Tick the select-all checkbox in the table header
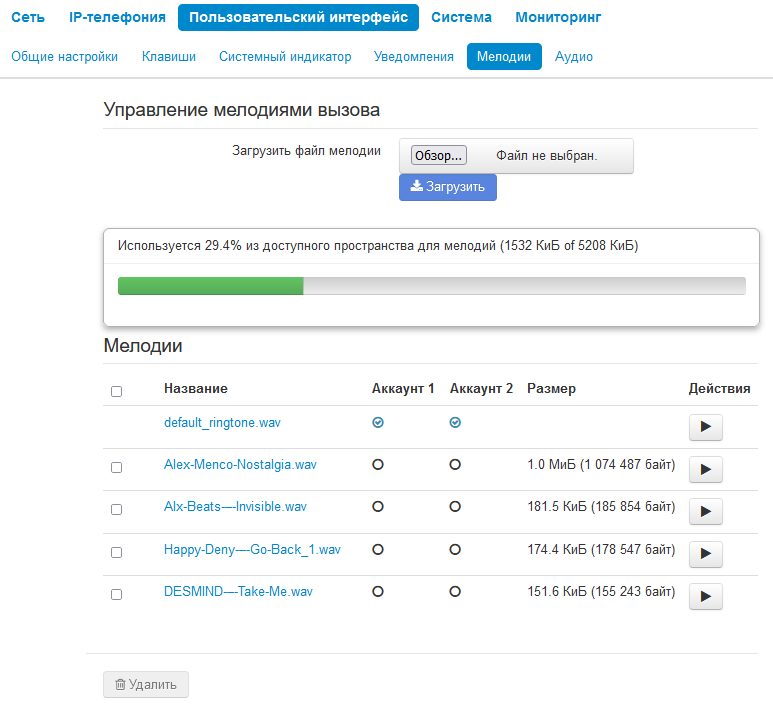The width and height of the screenshot is (773, 709). pos(116,391)
